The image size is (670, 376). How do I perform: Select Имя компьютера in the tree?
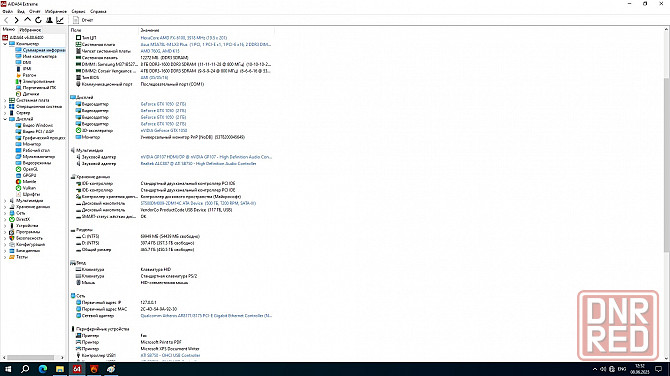(36, 56)
